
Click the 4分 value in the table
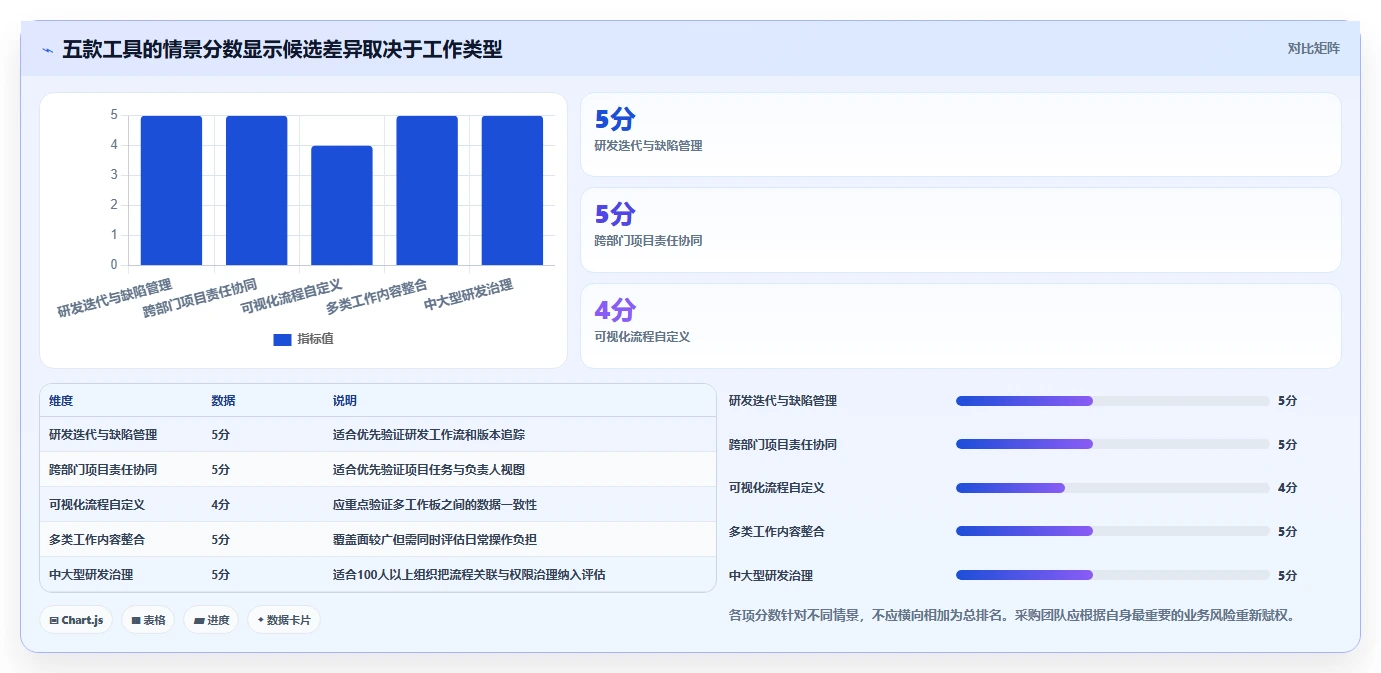tap(221, 505)
